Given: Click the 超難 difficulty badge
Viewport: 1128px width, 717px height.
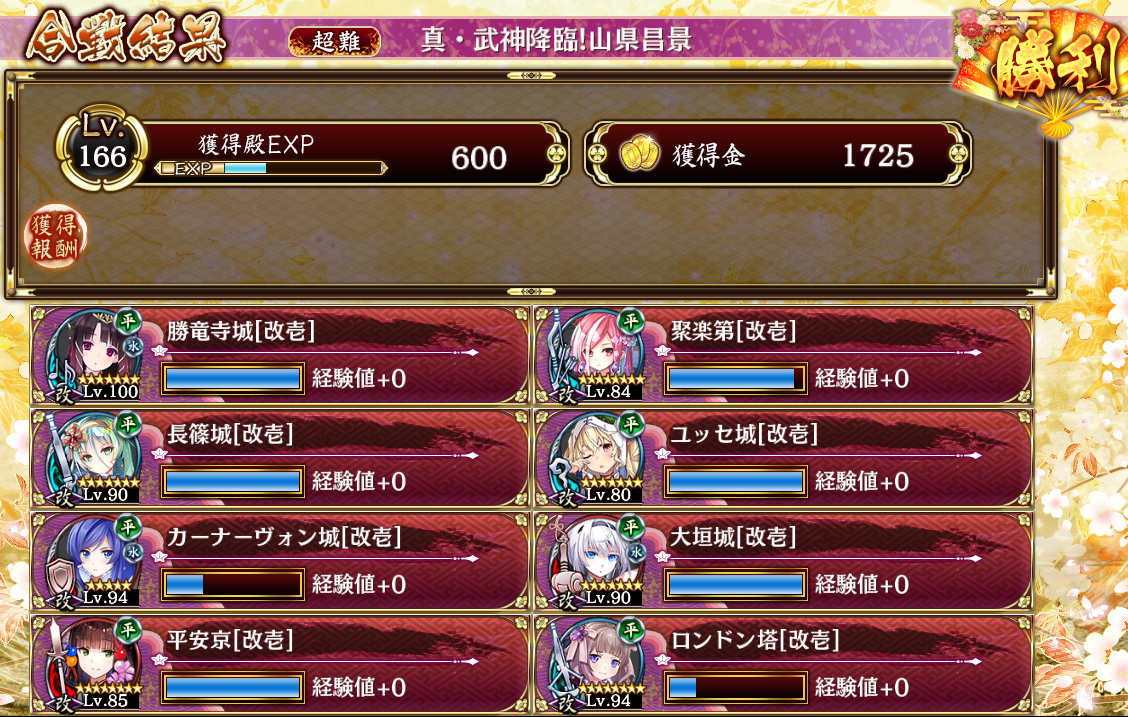Looking at the screenshot, I should pyautogui.click(x=335, y=41).
